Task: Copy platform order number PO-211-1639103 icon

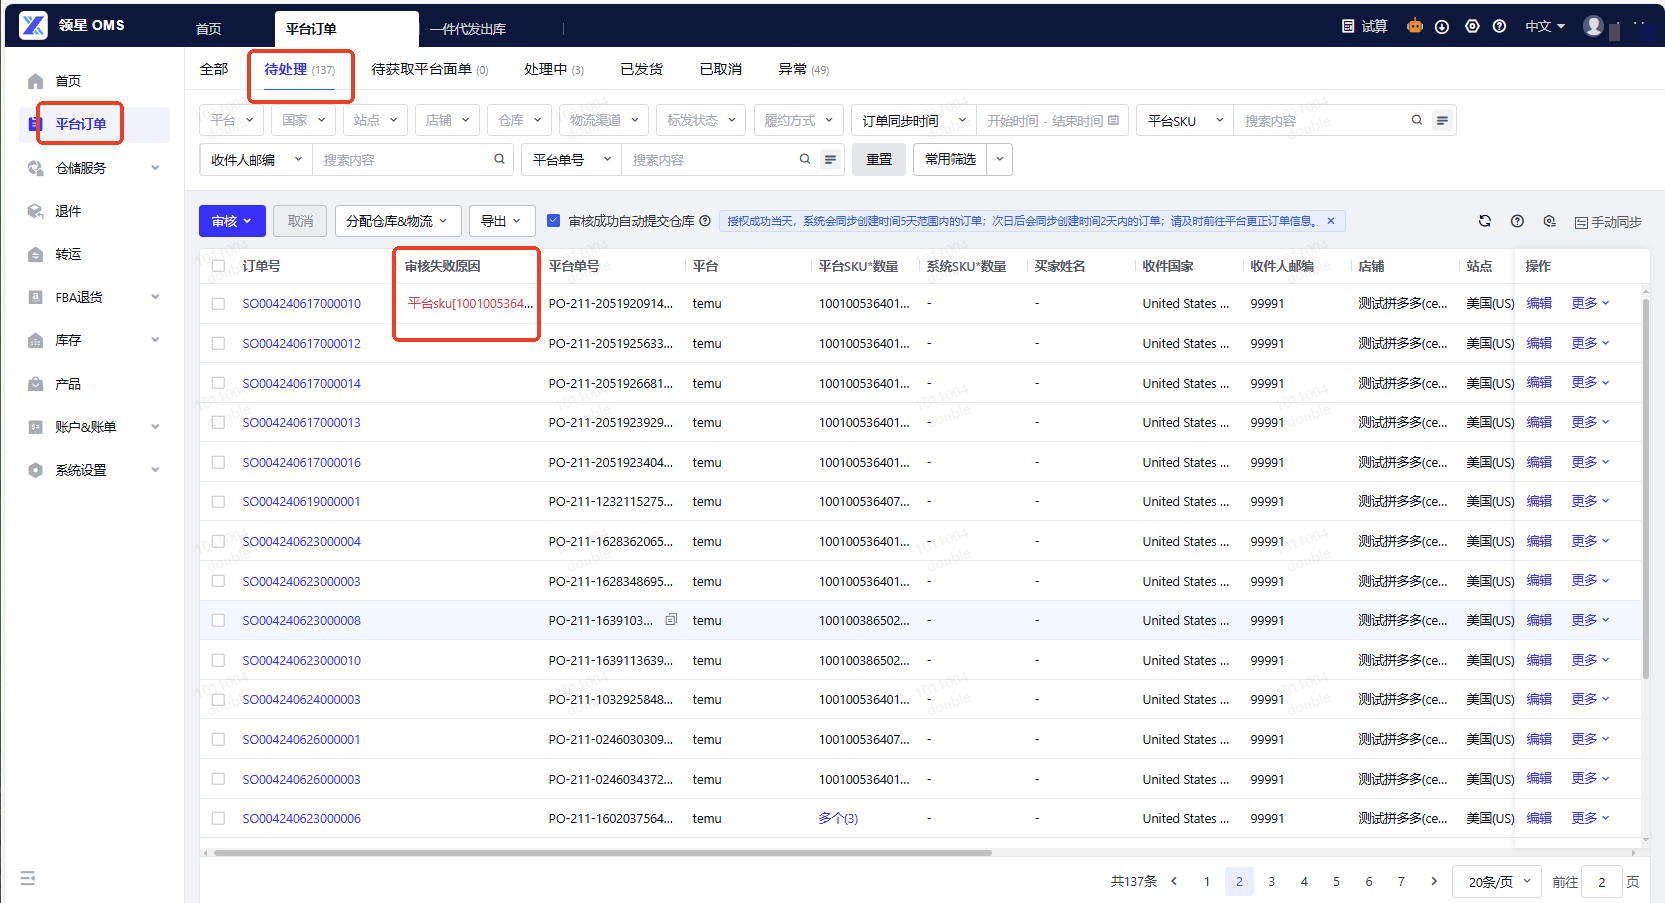Action: pos(672,619)
